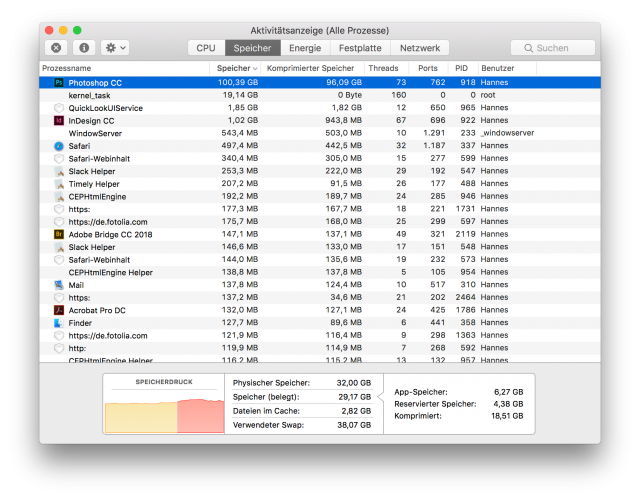Select the Safari-Webinhalt row with 340,4 MB
Screen dimensions: 640x500
[x=320, y=158]
